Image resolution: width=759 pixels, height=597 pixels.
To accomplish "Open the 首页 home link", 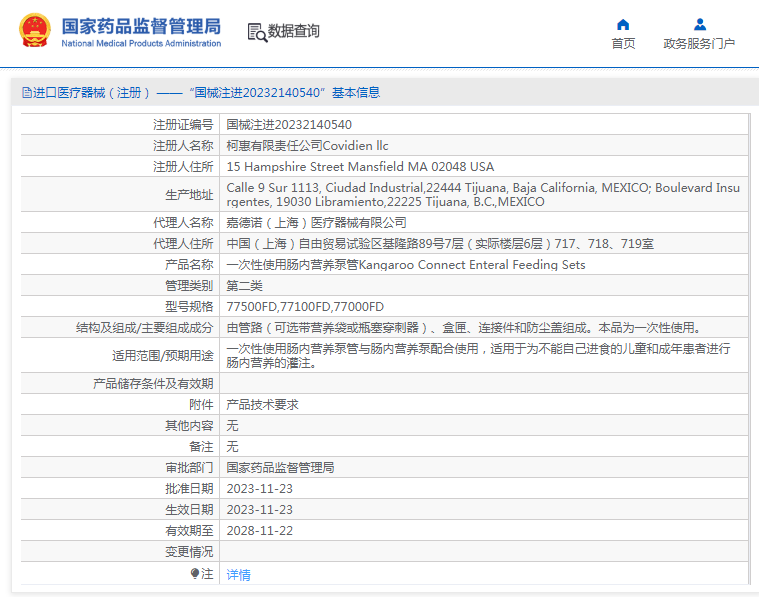I will (x=623, y=44).
